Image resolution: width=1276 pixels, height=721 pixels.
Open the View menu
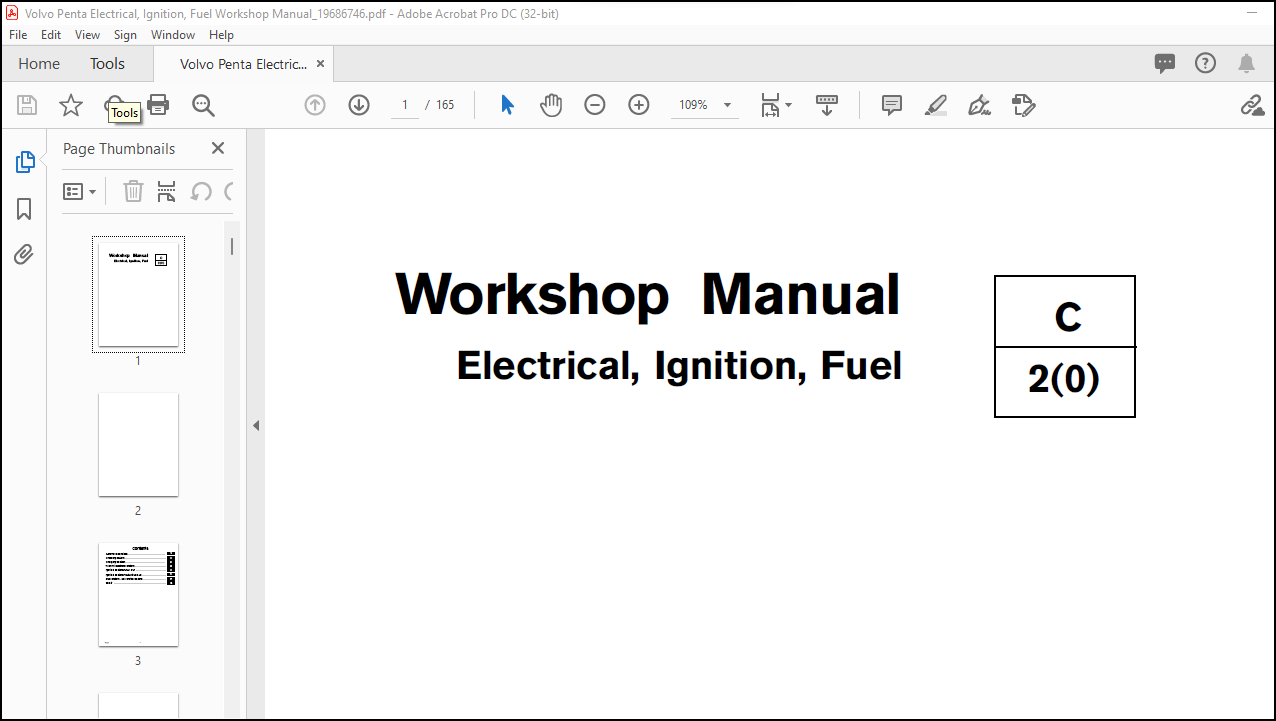click(88, 34)
